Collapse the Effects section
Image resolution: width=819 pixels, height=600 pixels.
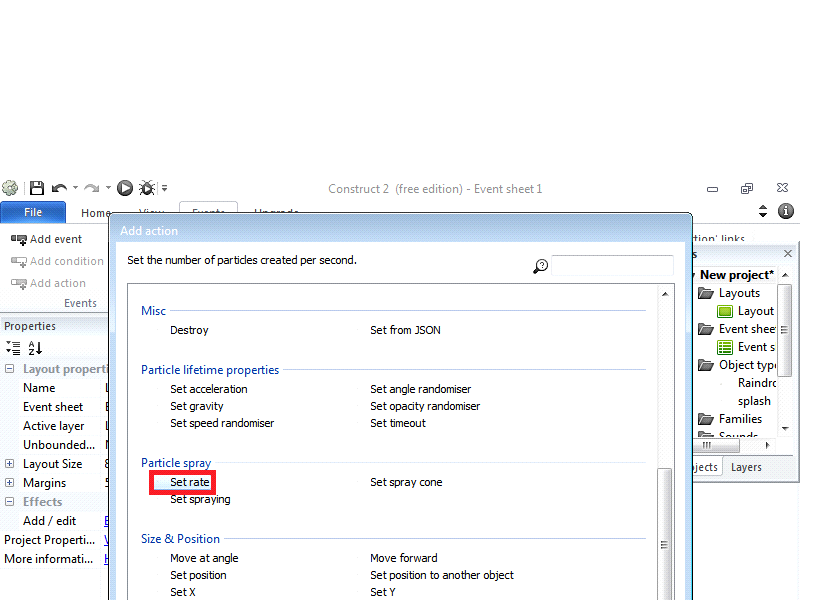[9, 501]
